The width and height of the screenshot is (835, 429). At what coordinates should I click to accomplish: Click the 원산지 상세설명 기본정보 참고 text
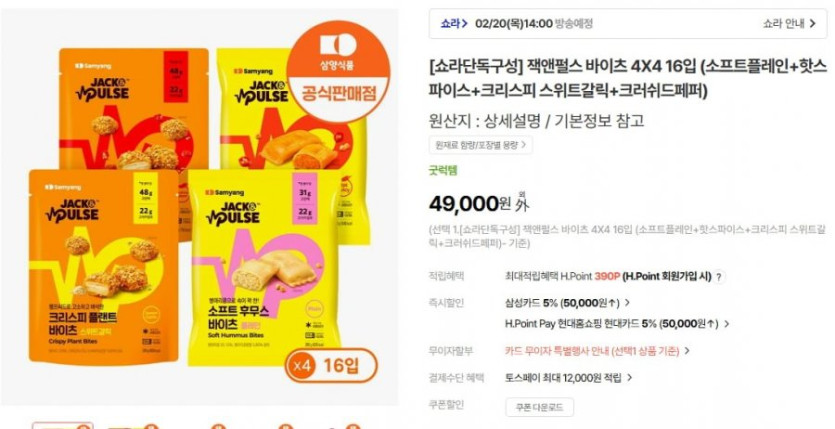(x=536, y=121)
